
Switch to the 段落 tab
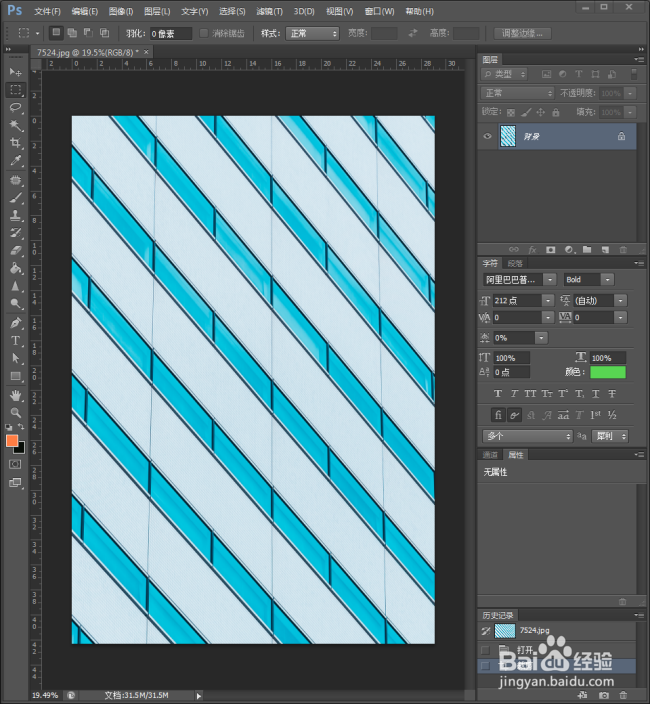click(515, 264)
